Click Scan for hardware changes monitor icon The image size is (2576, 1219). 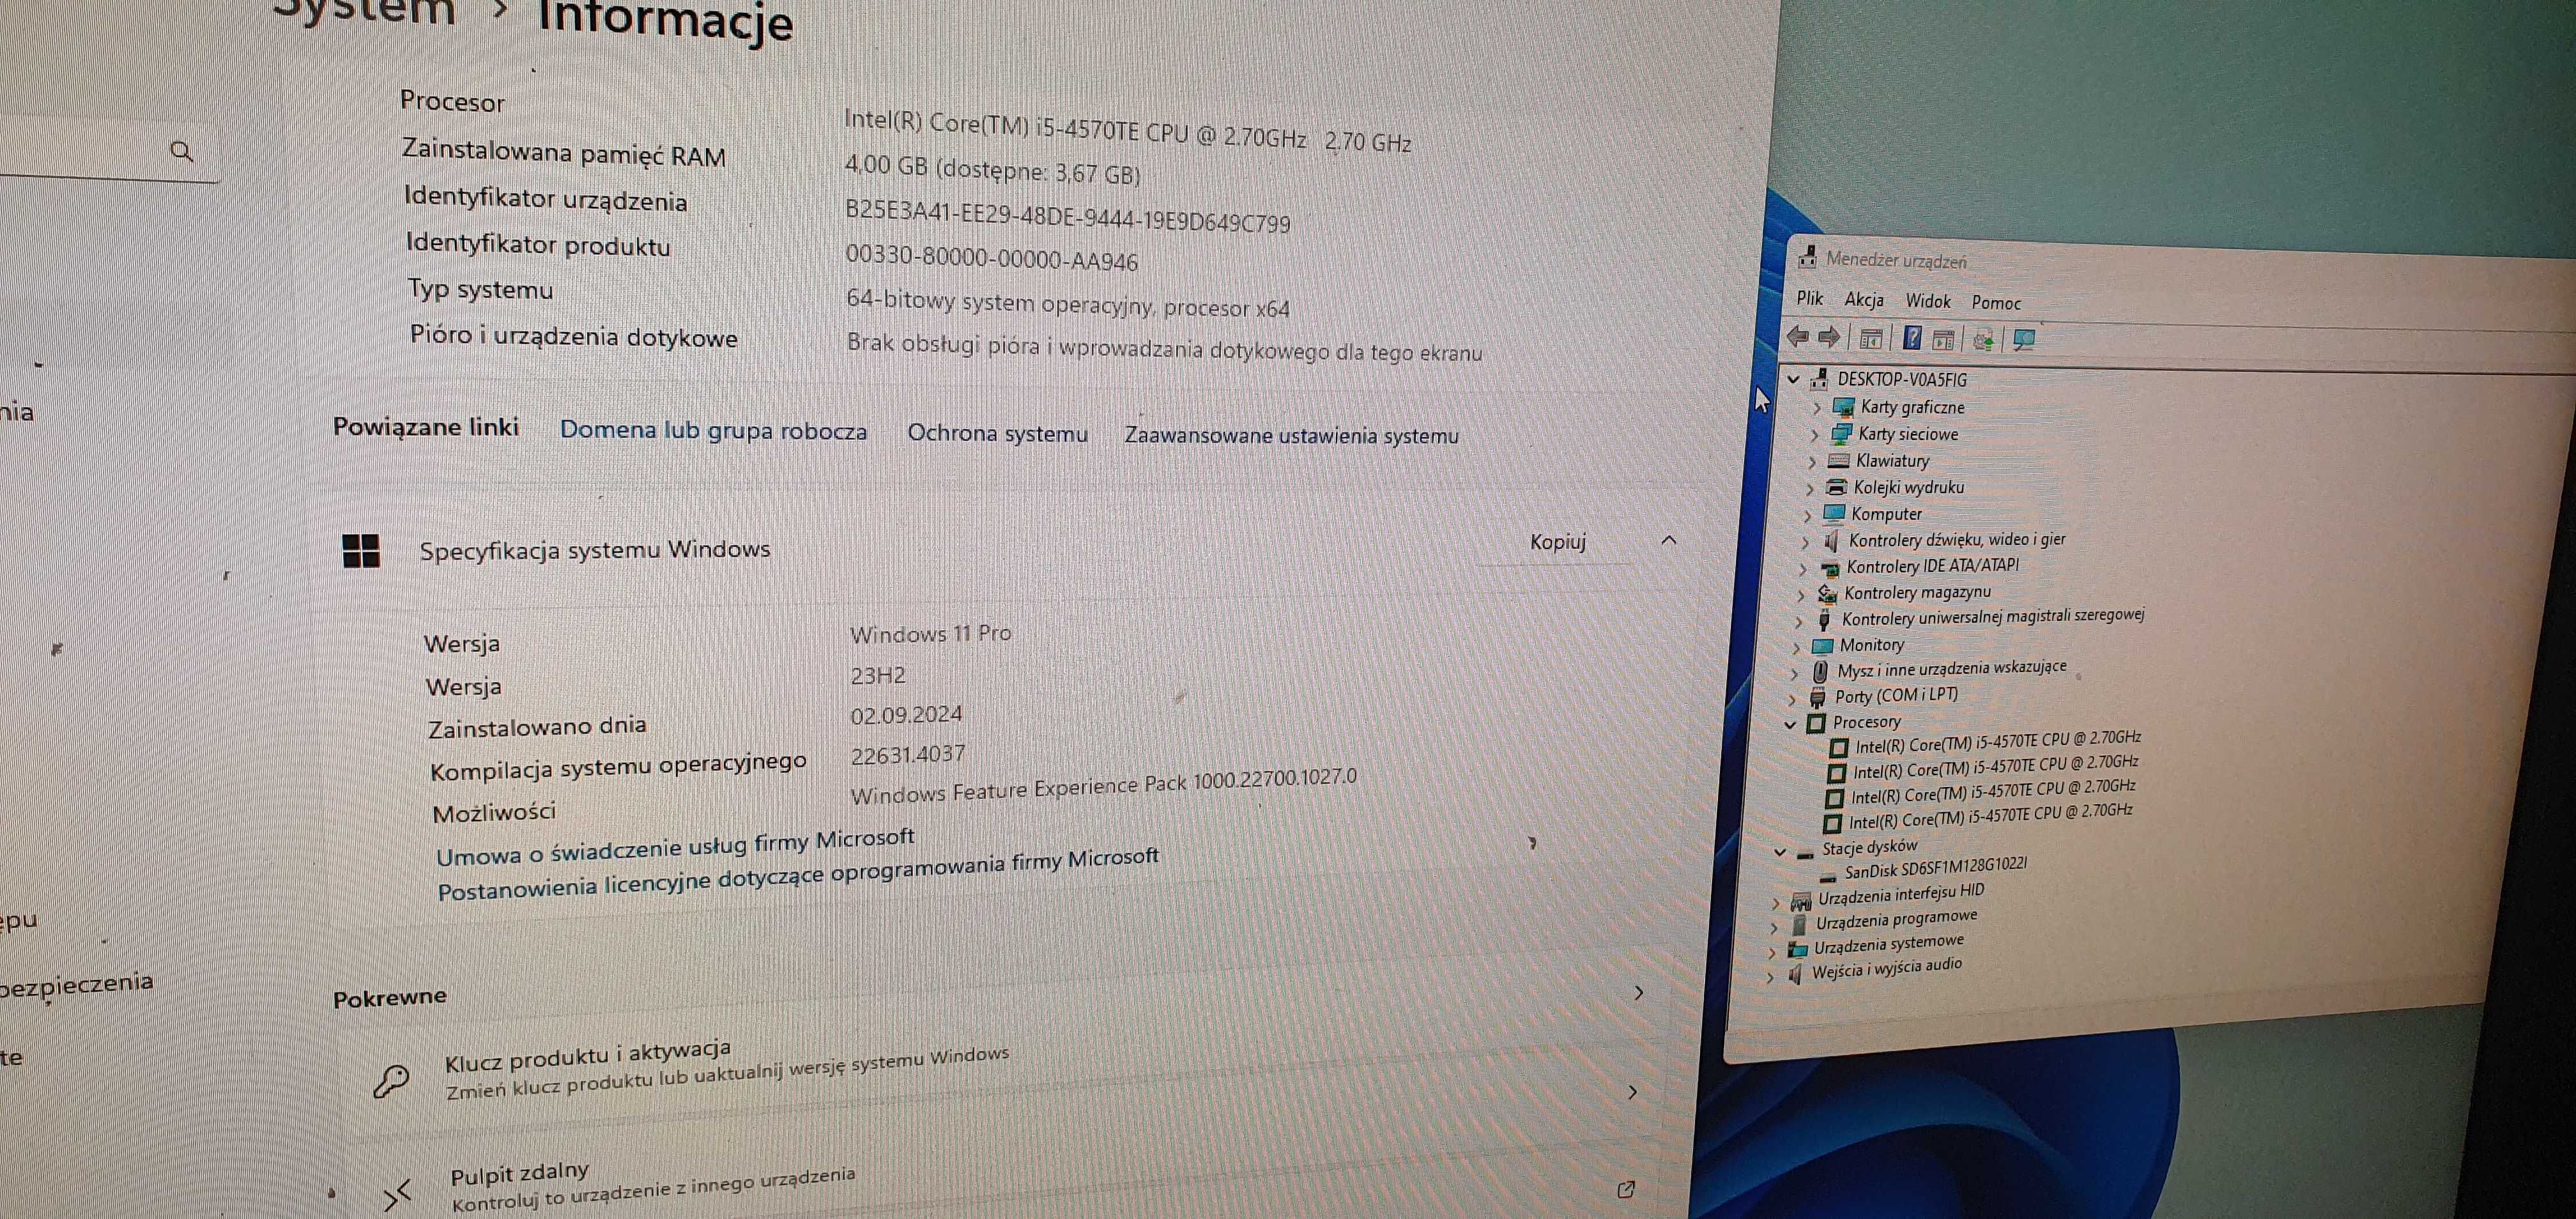tap(2024, 341)
